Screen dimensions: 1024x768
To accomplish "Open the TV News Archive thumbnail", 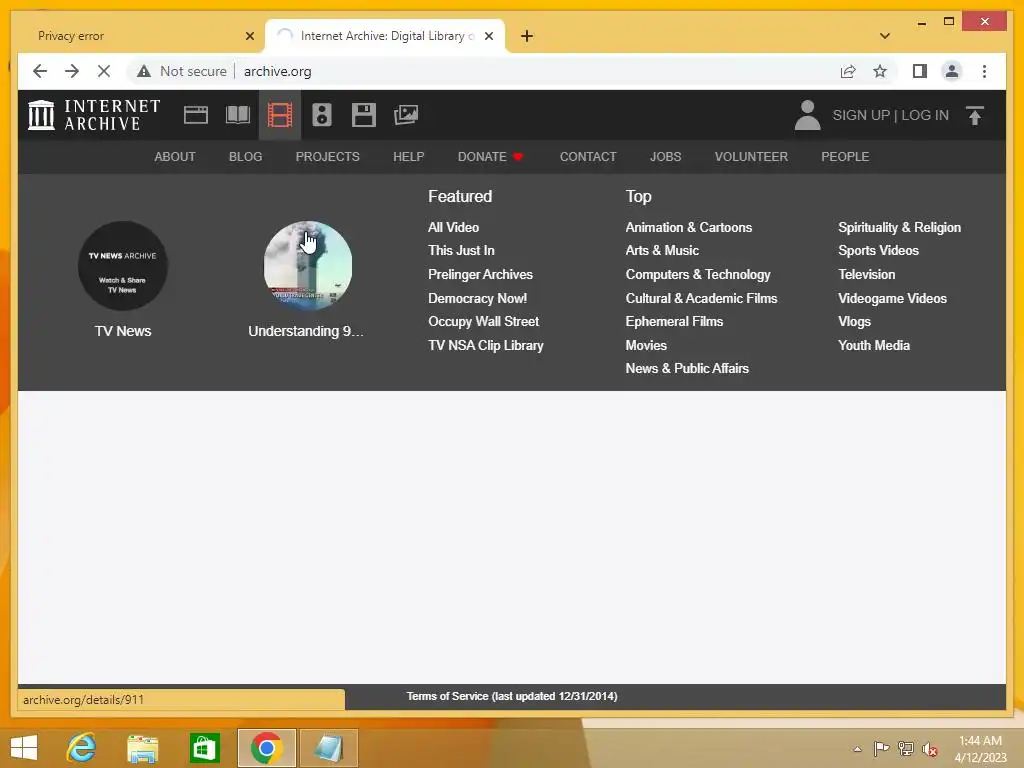I will (123, 266).
